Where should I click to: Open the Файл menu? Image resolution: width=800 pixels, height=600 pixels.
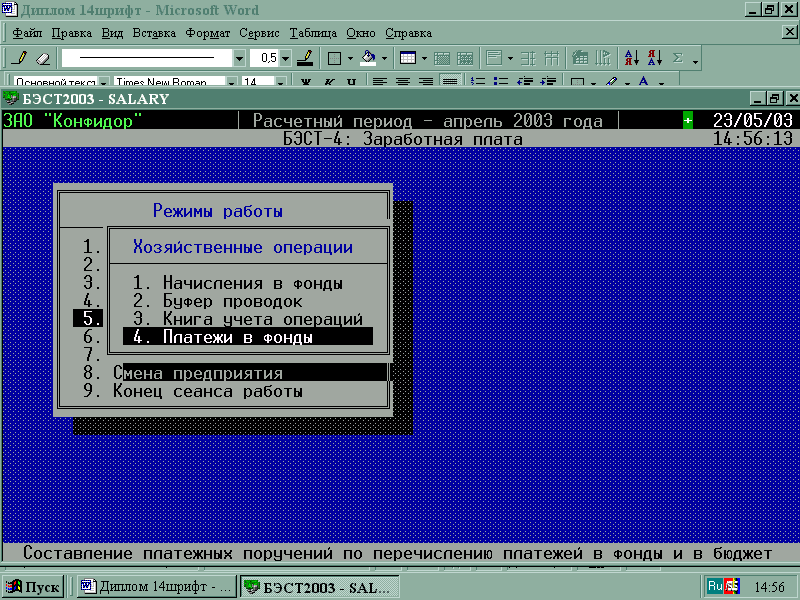point(27,33)
